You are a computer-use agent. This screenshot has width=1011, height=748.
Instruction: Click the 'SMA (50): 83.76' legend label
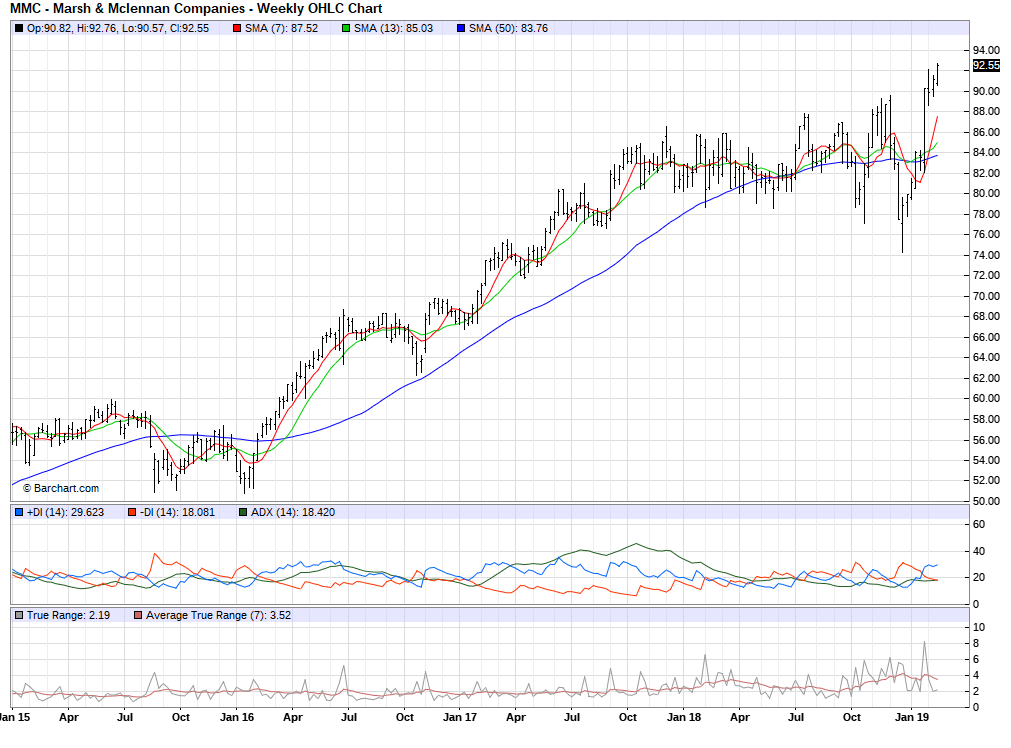[509, 28]
